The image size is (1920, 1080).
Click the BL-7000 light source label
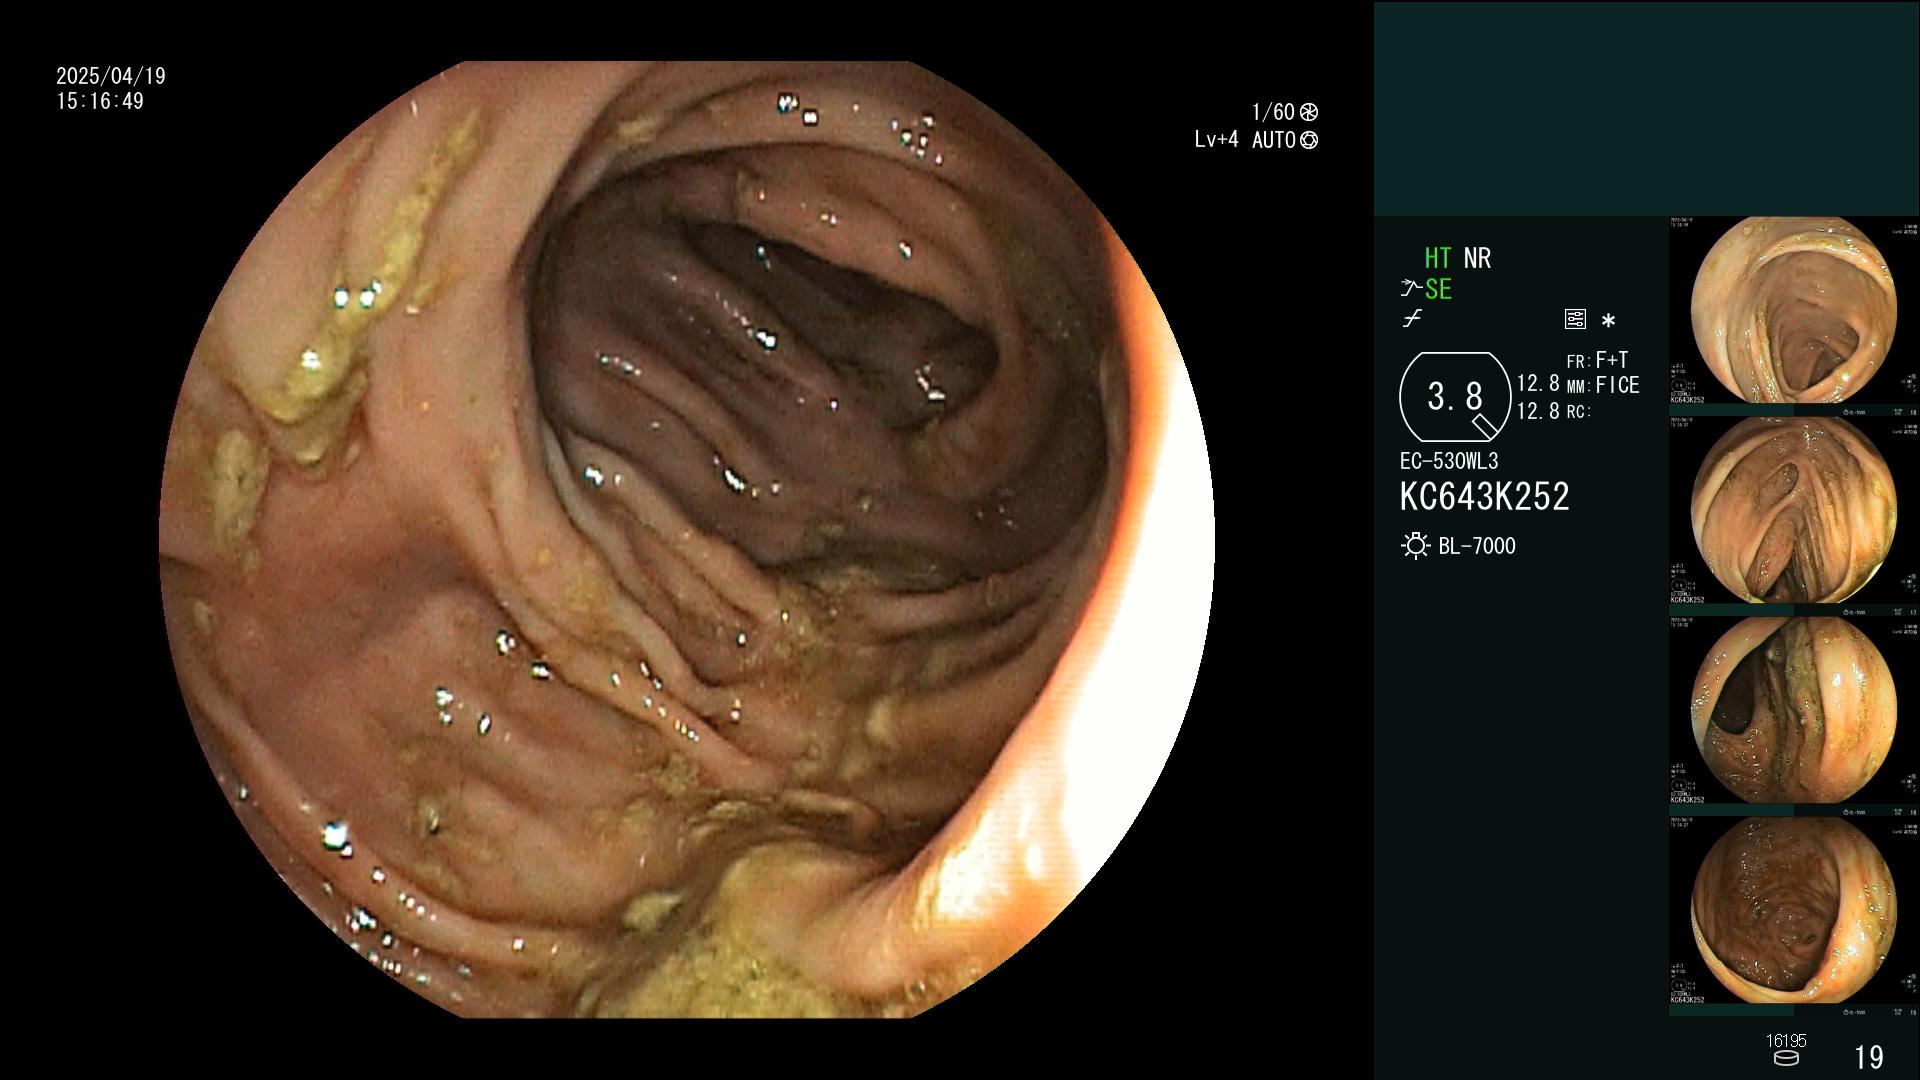1477,546
